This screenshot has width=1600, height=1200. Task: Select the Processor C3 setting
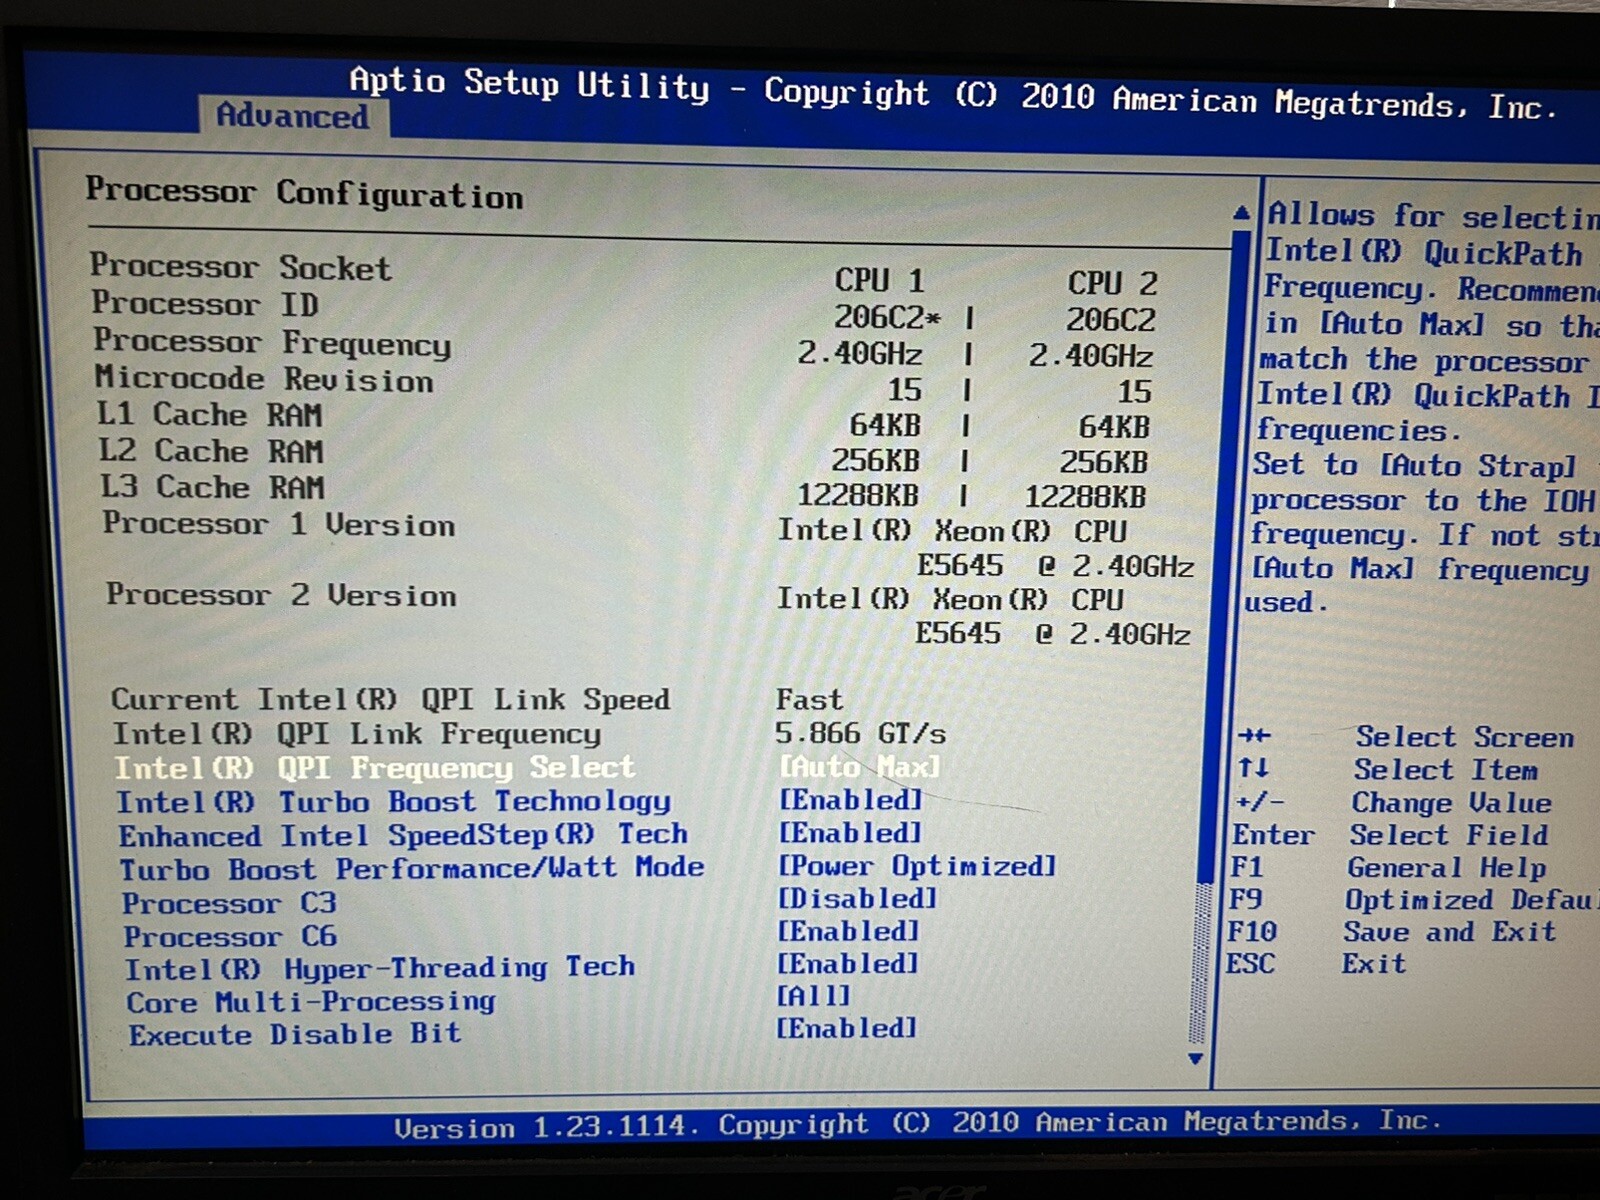(x=229, y=903)
